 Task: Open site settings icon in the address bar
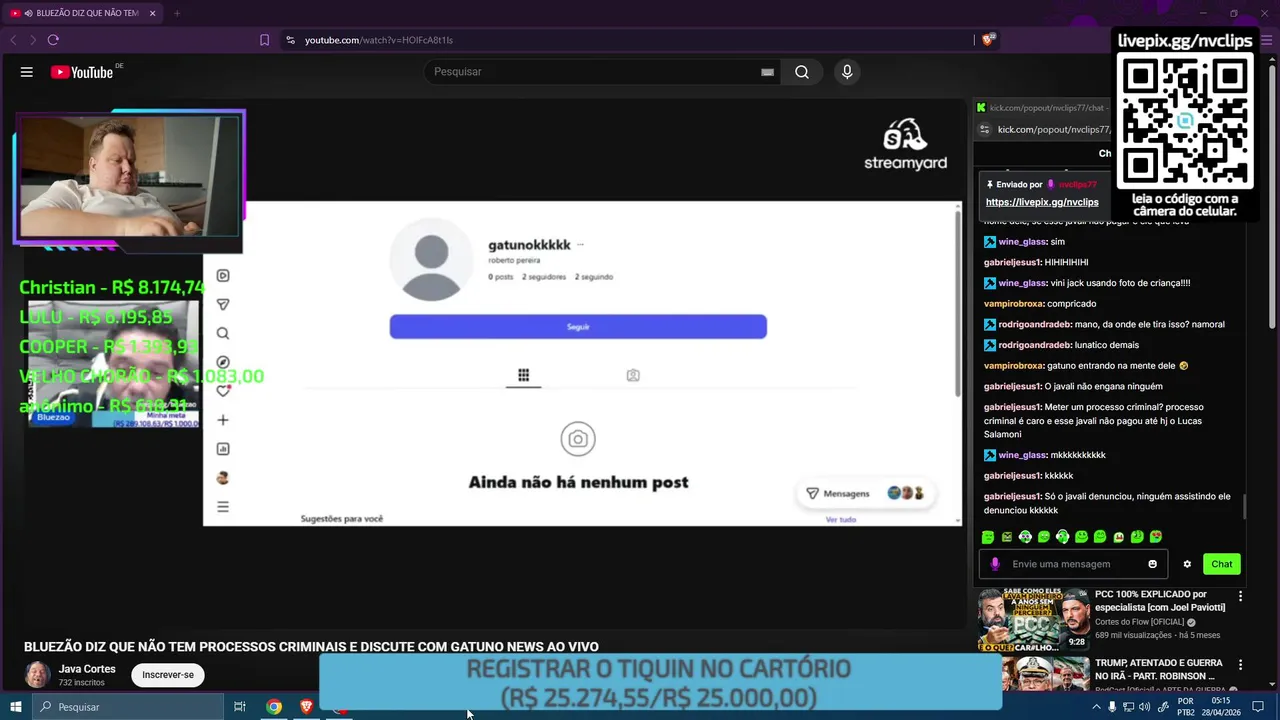point(290,40)
